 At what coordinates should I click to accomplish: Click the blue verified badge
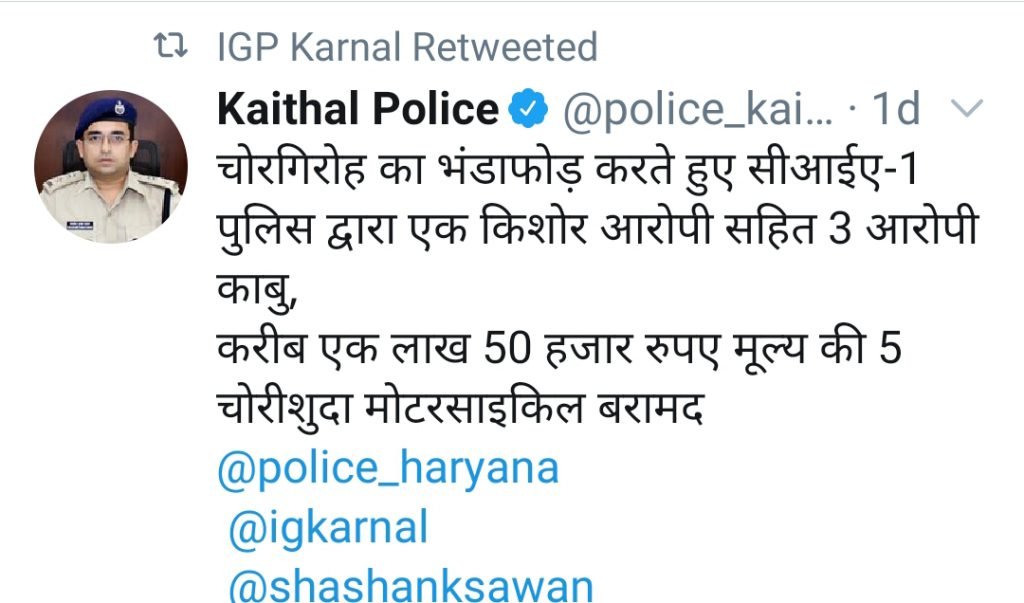coord(528,108)
